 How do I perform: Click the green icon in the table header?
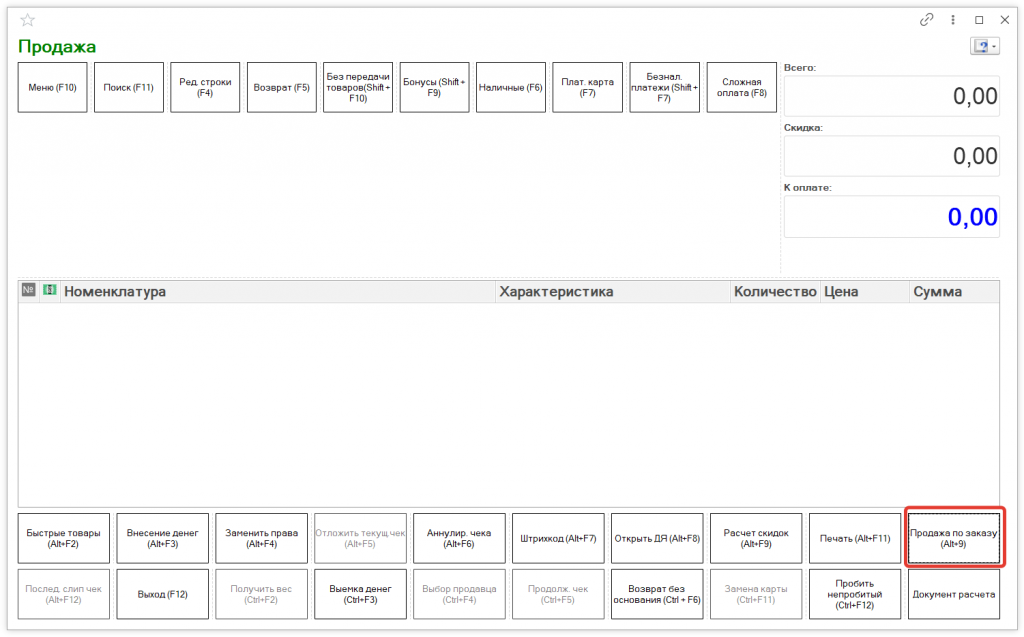49,290
